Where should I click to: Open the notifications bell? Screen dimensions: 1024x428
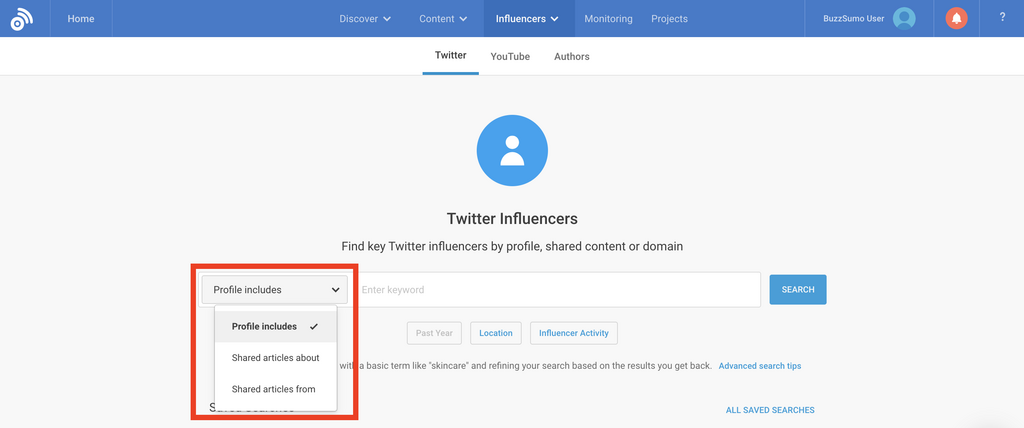tap(957, 18)
